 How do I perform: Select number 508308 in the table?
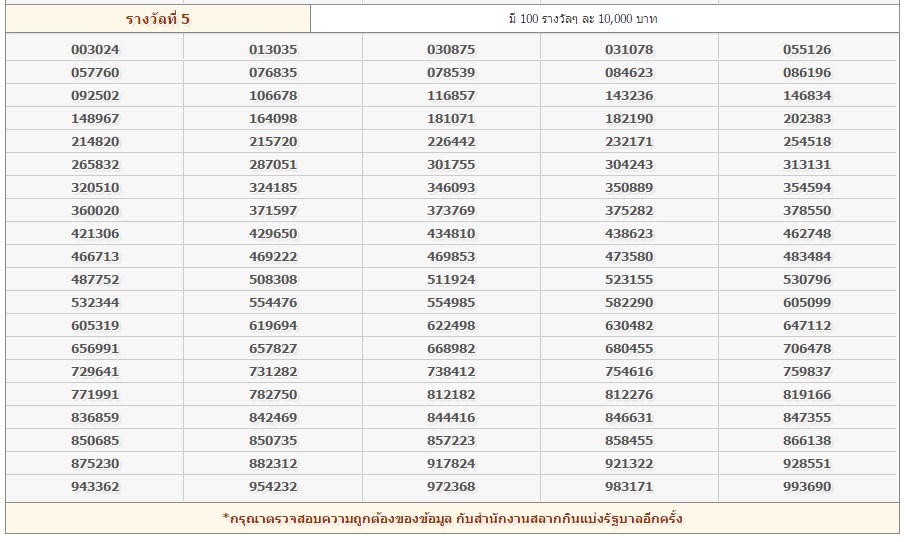pyautogui.click(x=273, y=279)
